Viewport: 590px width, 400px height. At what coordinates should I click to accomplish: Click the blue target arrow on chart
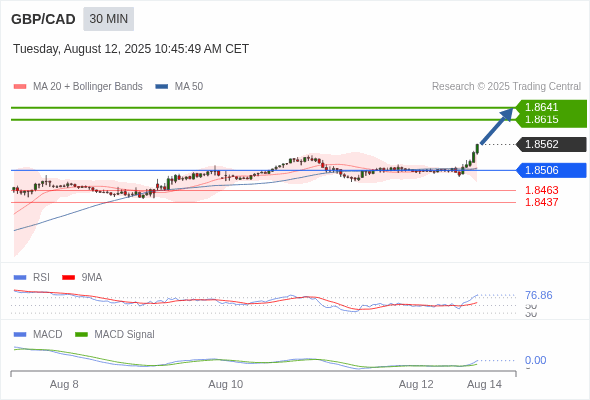pyautogui.click(x=497, y=126)
